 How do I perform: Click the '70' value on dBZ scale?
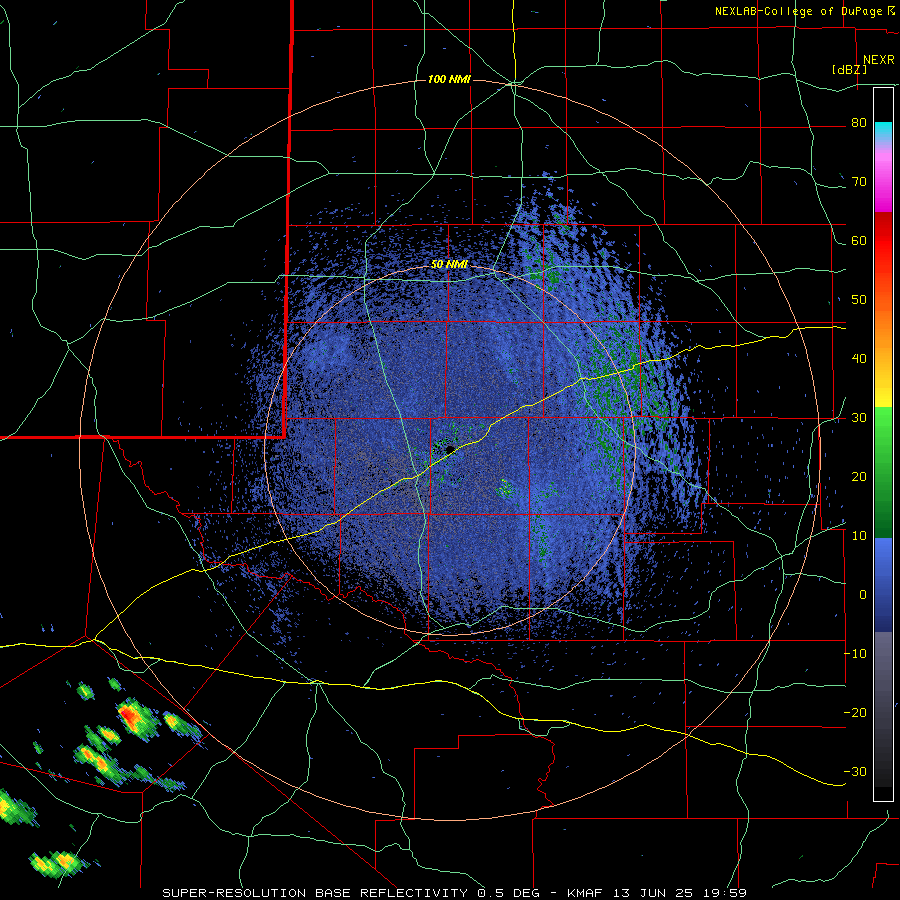859,182
